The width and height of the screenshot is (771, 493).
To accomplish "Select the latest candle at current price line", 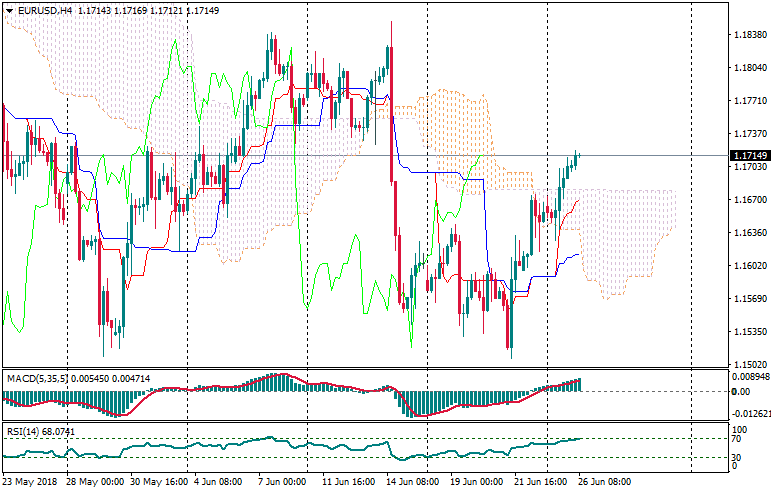I will [577, 156].
